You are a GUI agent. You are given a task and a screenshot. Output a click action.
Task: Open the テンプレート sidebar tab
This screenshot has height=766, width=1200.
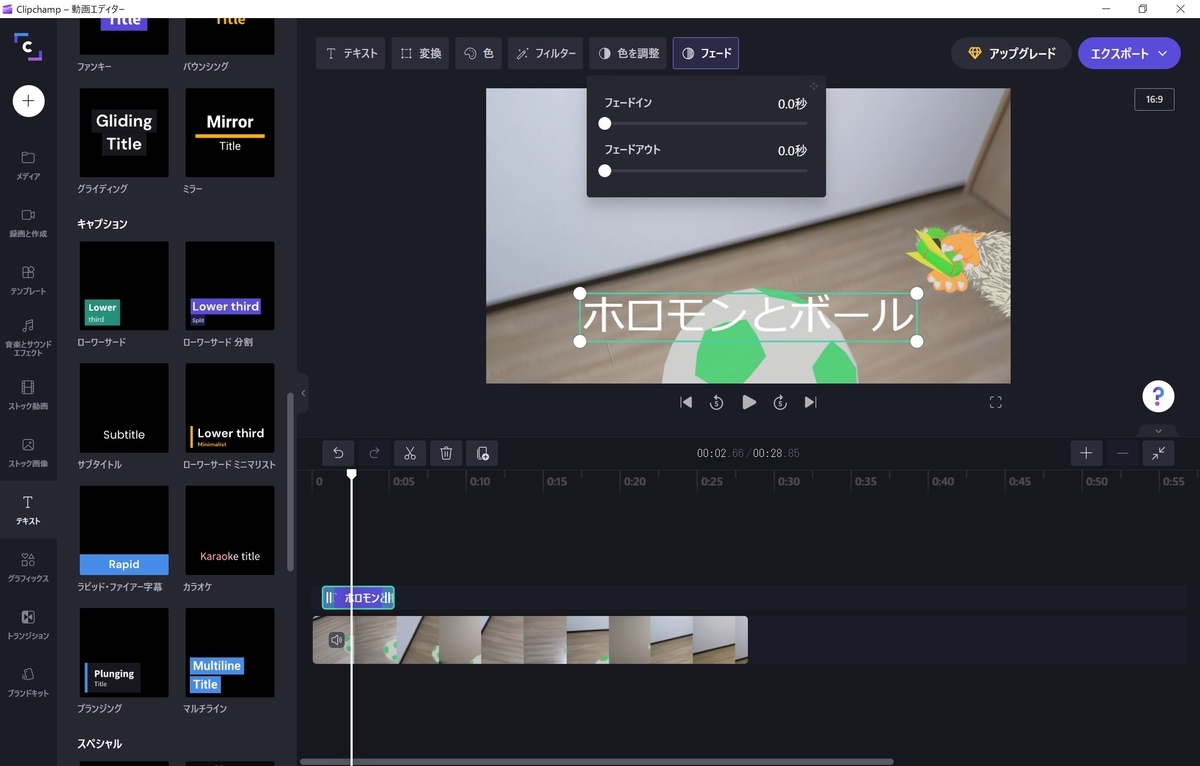coord(28,279)
